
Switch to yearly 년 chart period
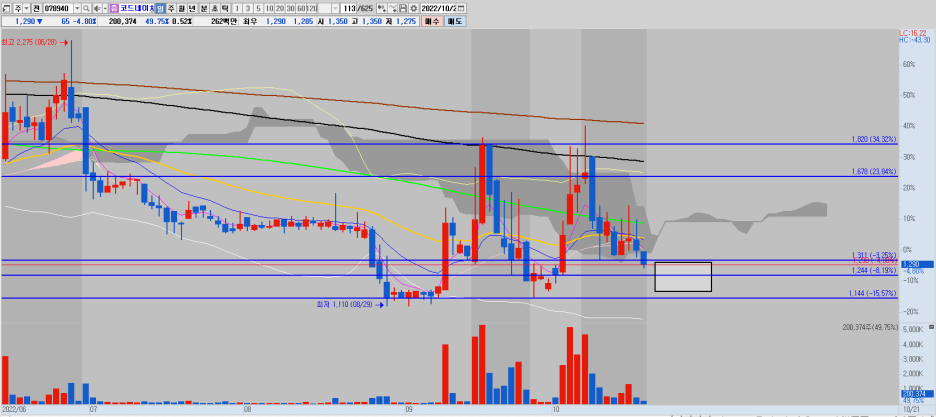coord(192,8)
